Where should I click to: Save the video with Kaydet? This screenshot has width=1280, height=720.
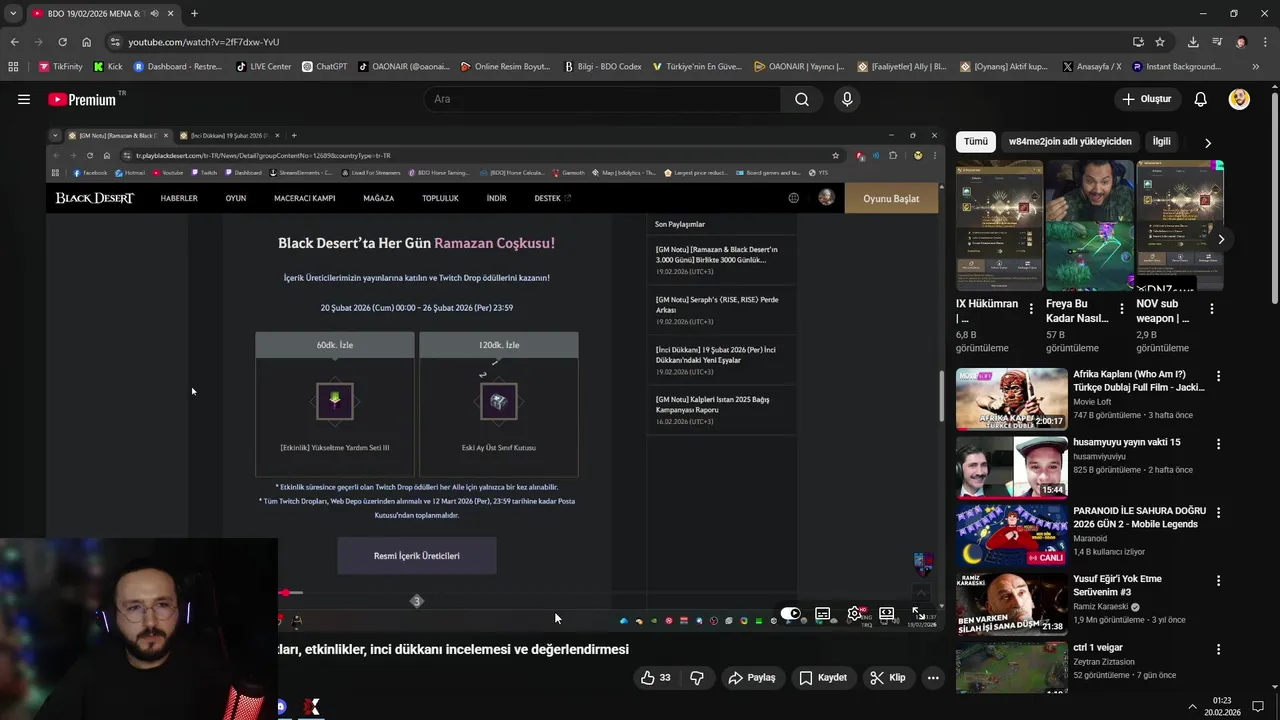click(x=823, y=678)
